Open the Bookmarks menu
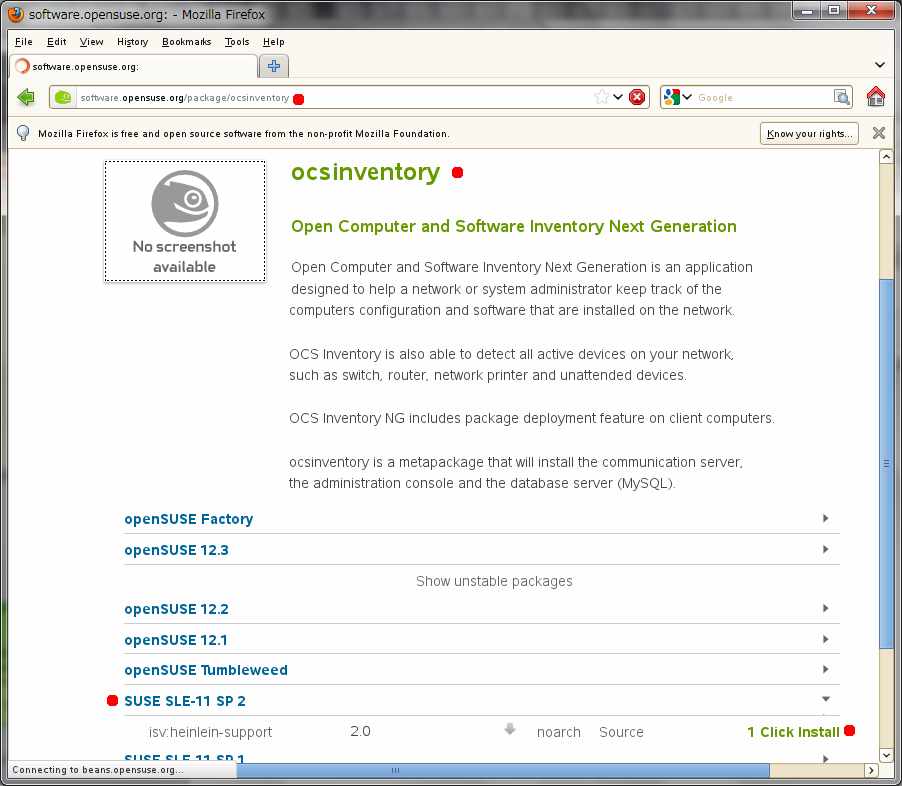This screenshot has height=786, width=902. click(x=186, y=42)
